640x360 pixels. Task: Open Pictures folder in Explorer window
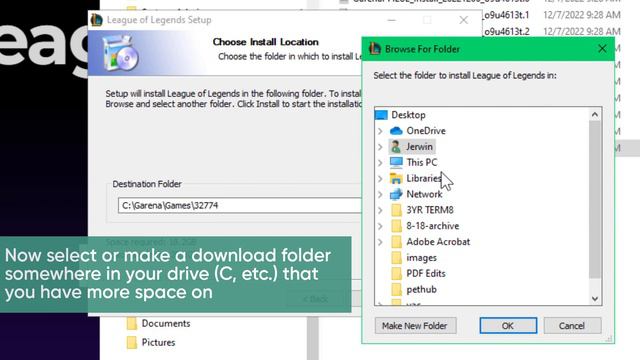pos(158,342)
